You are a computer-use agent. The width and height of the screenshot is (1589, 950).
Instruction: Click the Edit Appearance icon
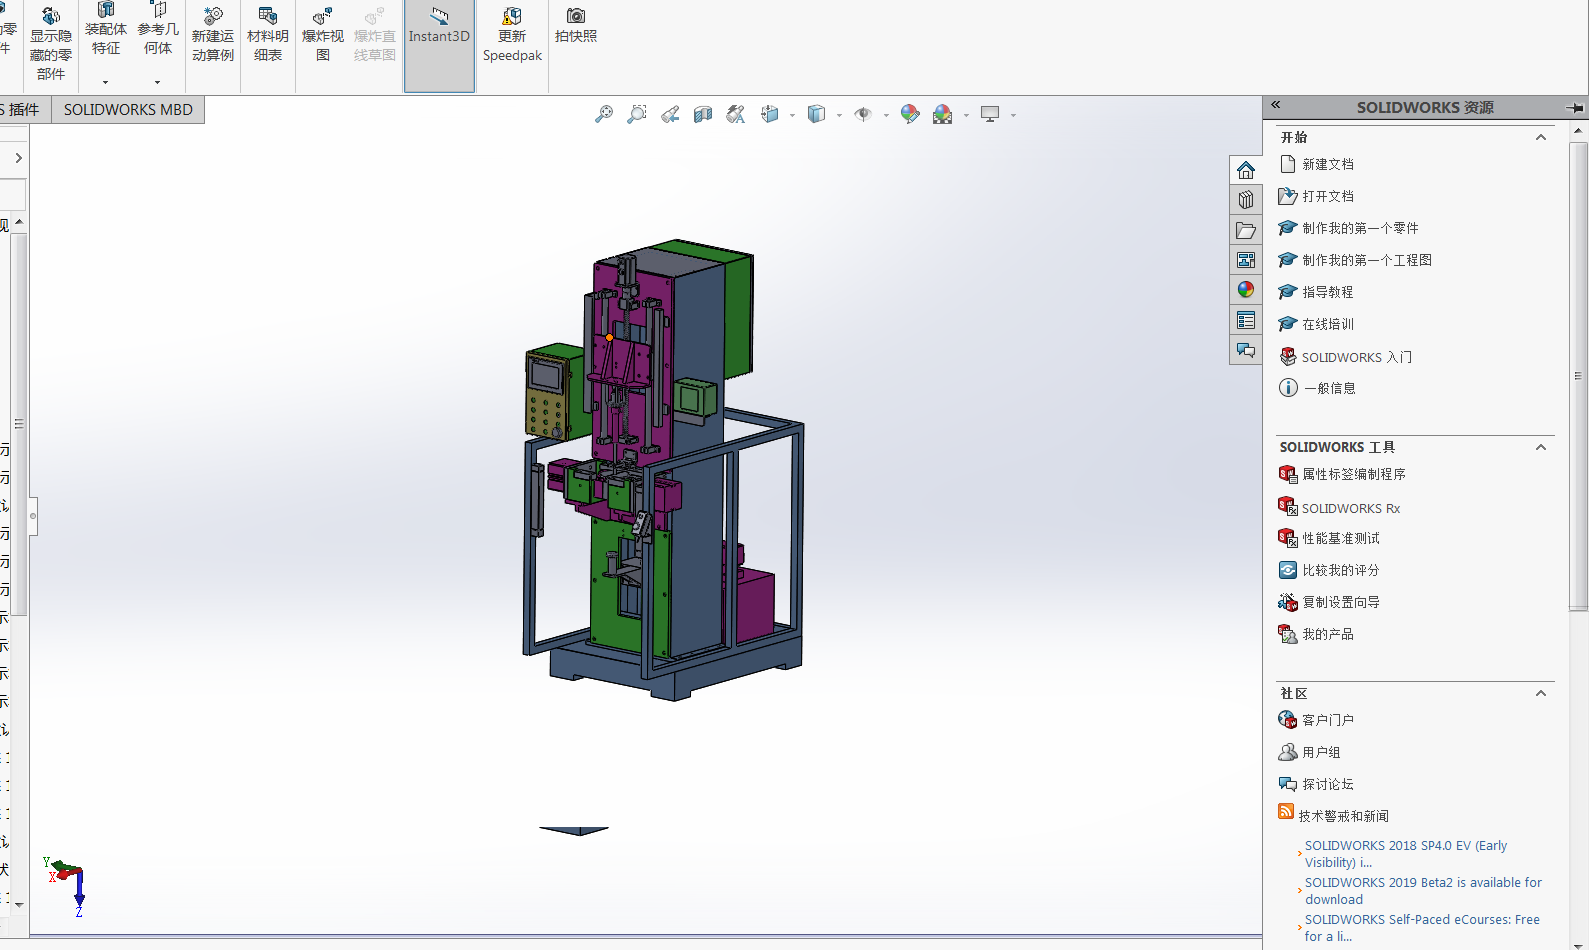tap(909, 115)
